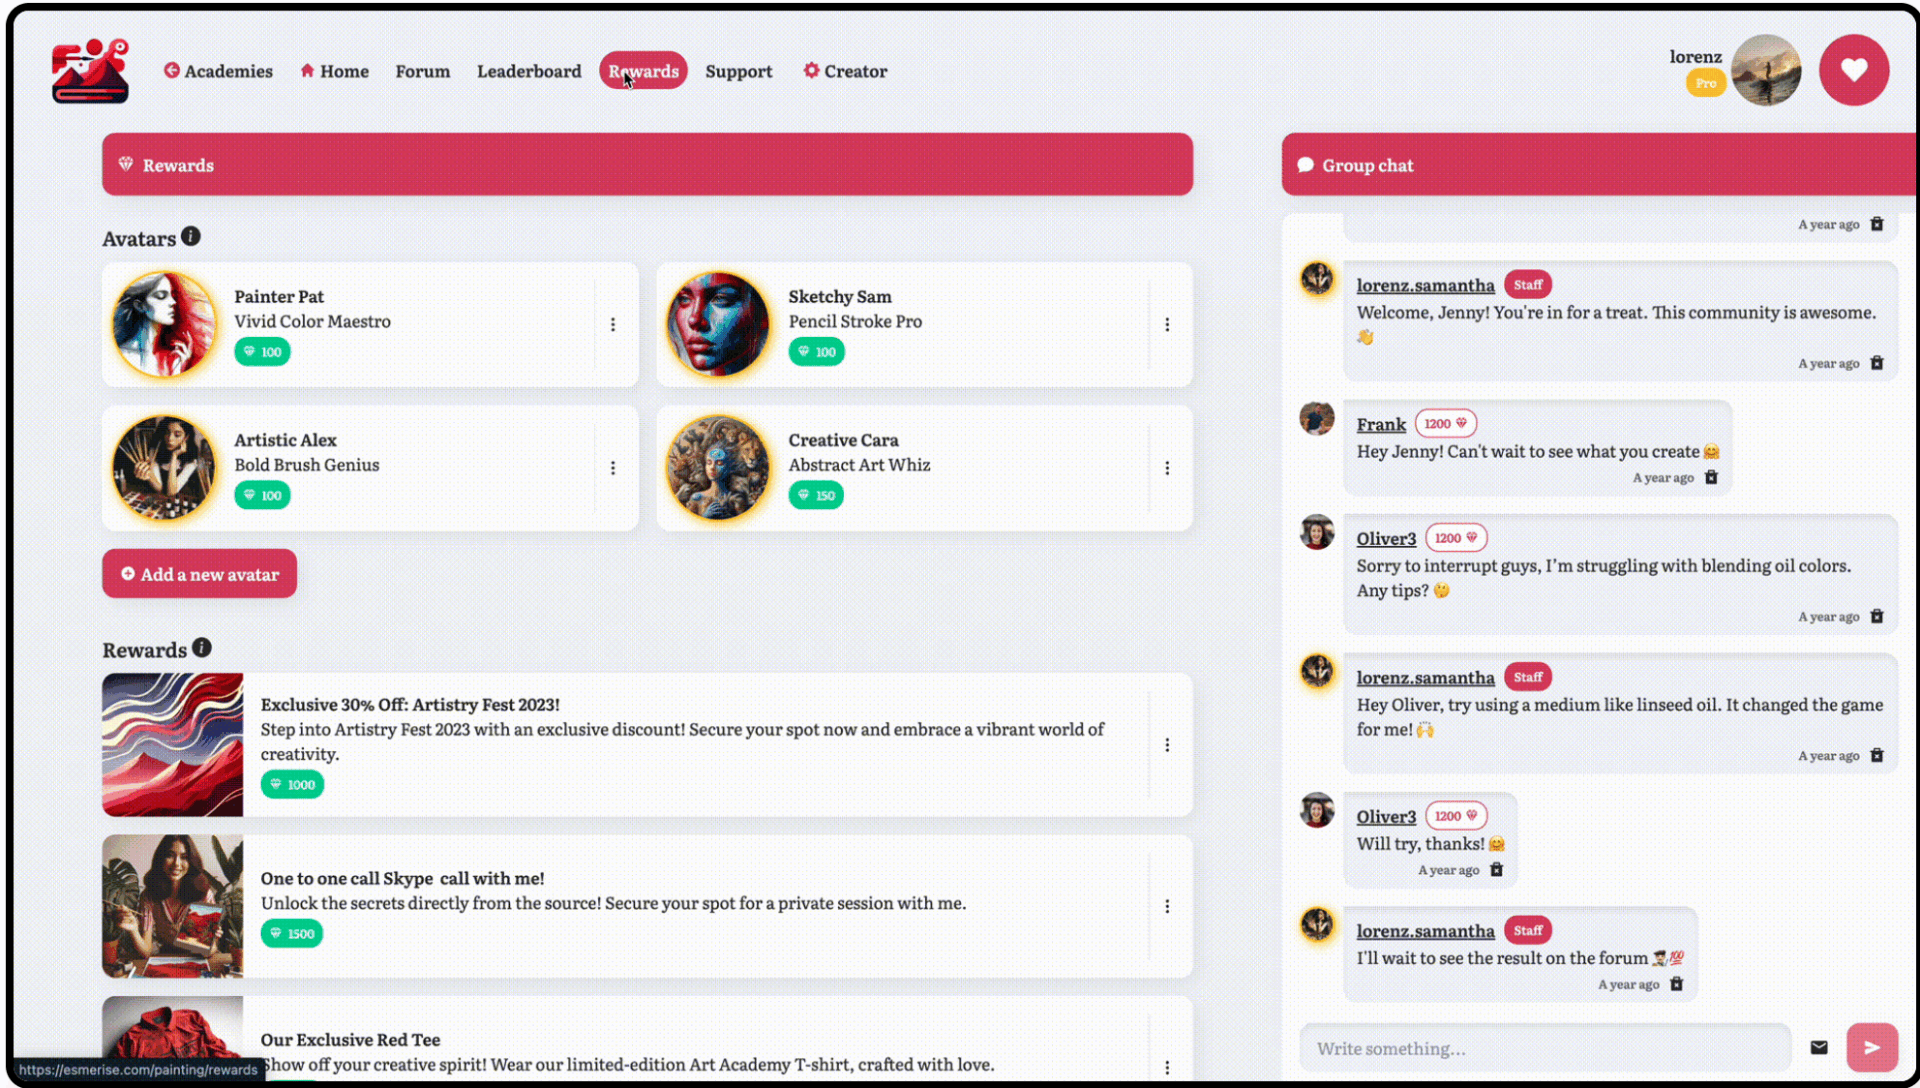
Task: Select the Rewards navigation tab
Action: [x=643, y=71]
